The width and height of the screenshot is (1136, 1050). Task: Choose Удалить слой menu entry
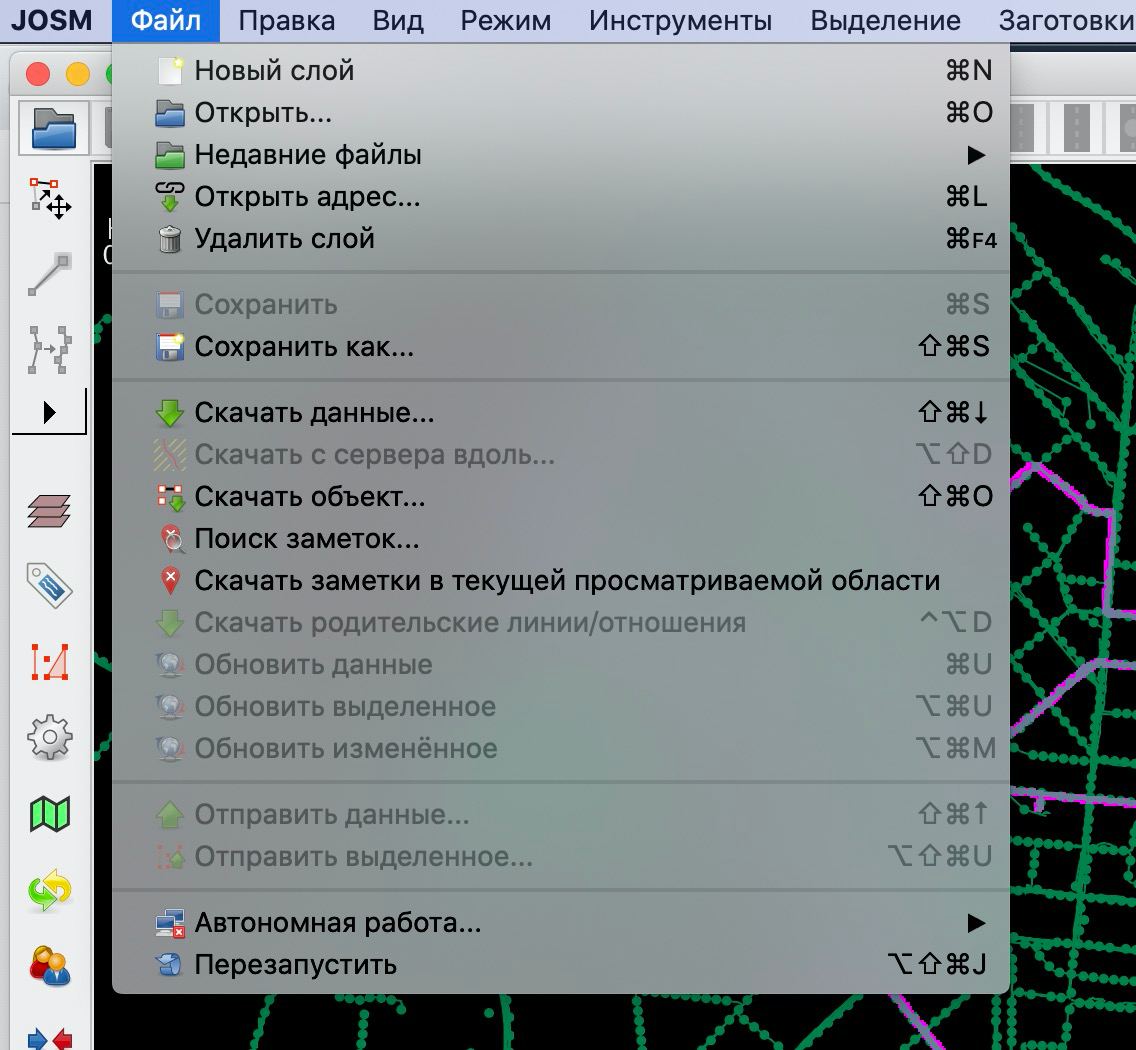[x=561, y=238]
